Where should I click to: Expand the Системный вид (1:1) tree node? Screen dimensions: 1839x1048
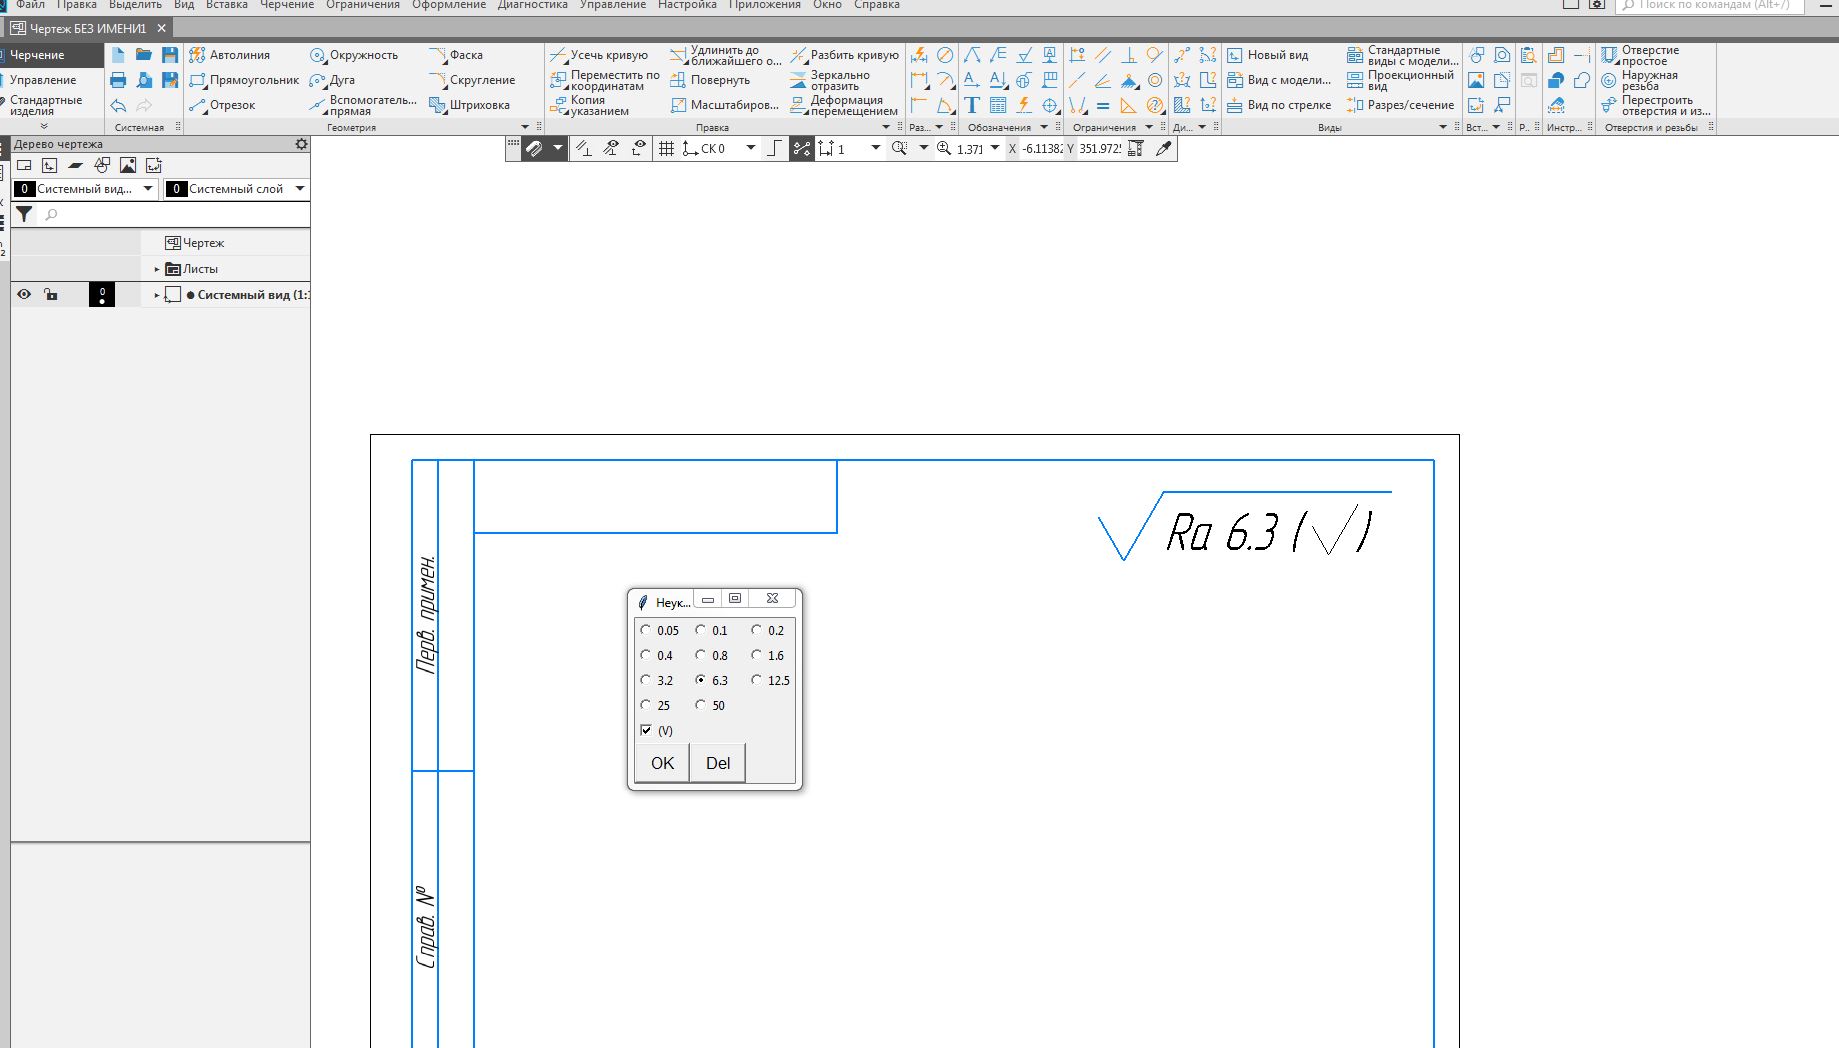157,295
